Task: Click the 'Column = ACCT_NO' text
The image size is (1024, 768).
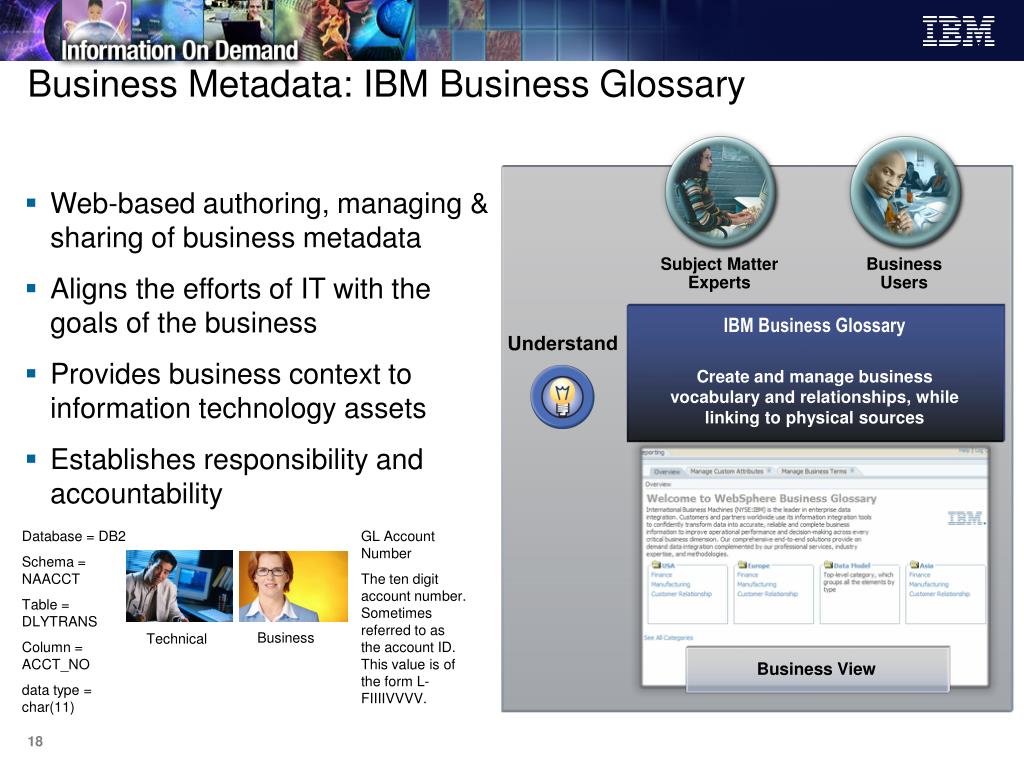Action: point(56,656)
